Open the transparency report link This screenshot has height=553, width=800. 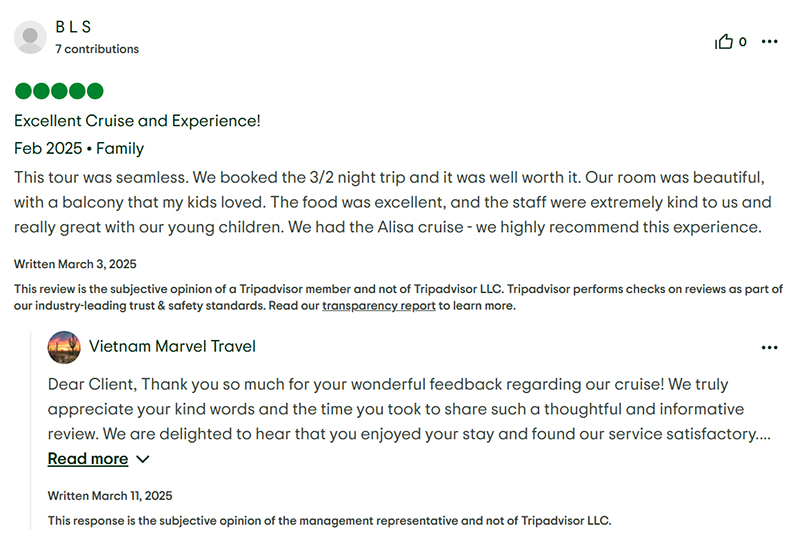click(379, 306)
